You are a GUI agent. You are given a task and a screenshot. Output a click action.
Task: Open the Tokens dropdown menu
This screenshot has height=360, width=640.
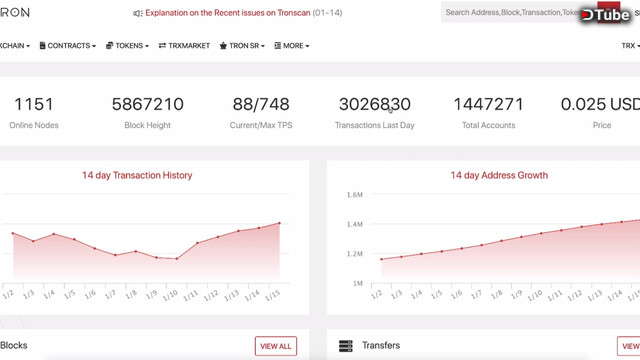pos(127,46)
